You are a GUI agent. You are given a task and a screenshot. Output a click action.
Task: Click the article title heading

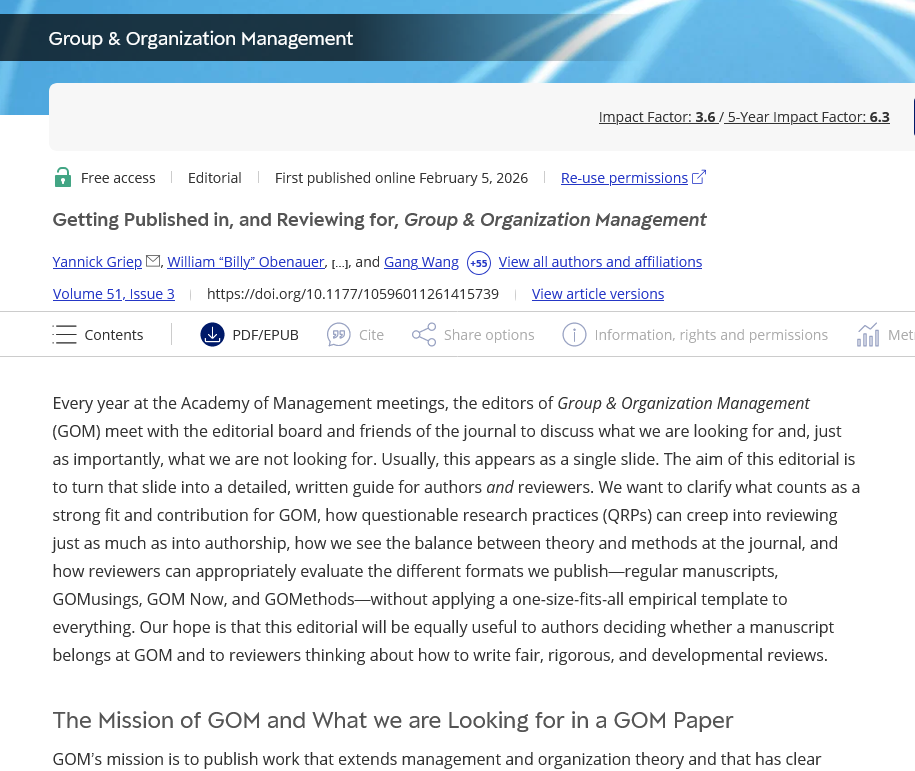click(379, 220)
